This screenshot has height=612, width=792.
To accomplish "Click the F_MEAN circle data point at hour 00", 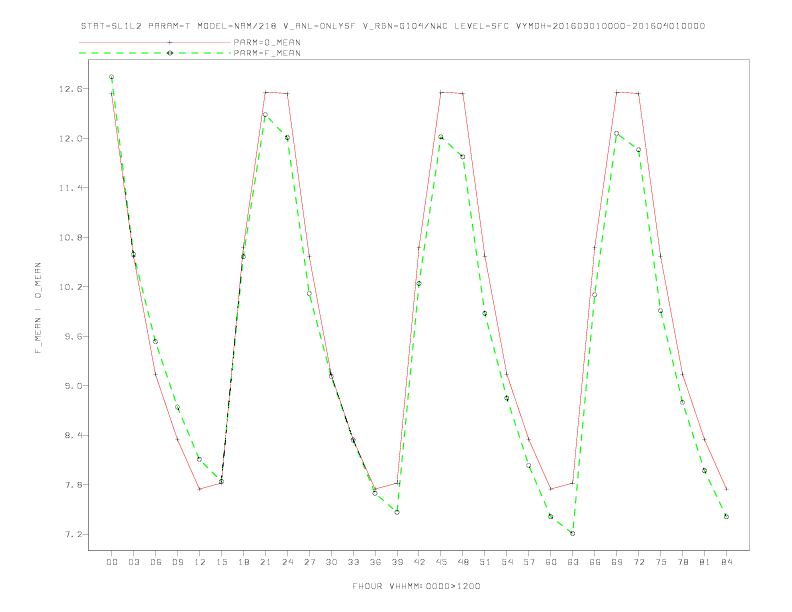I will click(112, 77).
